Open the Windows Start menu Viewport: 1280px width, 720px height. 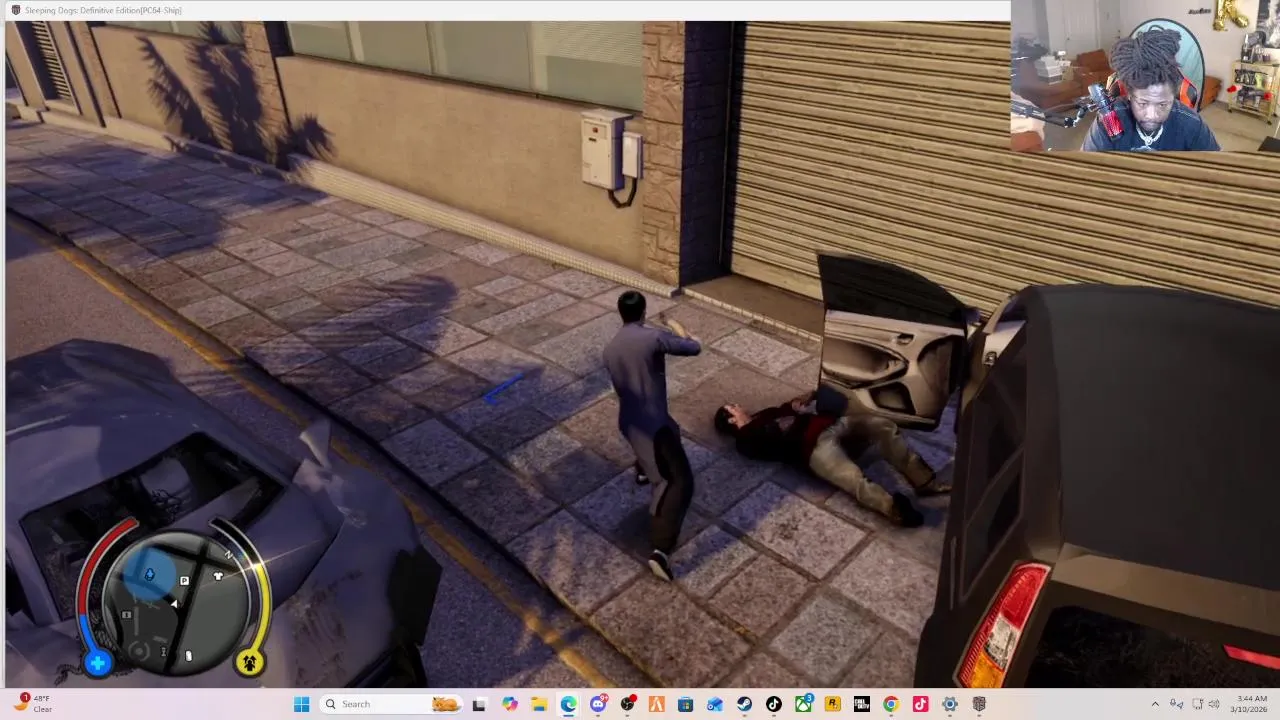click(x=301, y=704)
